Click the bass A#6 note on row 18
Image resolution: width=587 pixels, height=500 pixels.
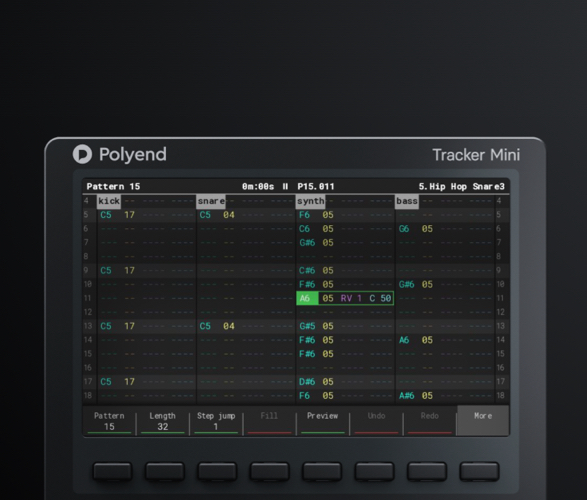pos(407,396)
